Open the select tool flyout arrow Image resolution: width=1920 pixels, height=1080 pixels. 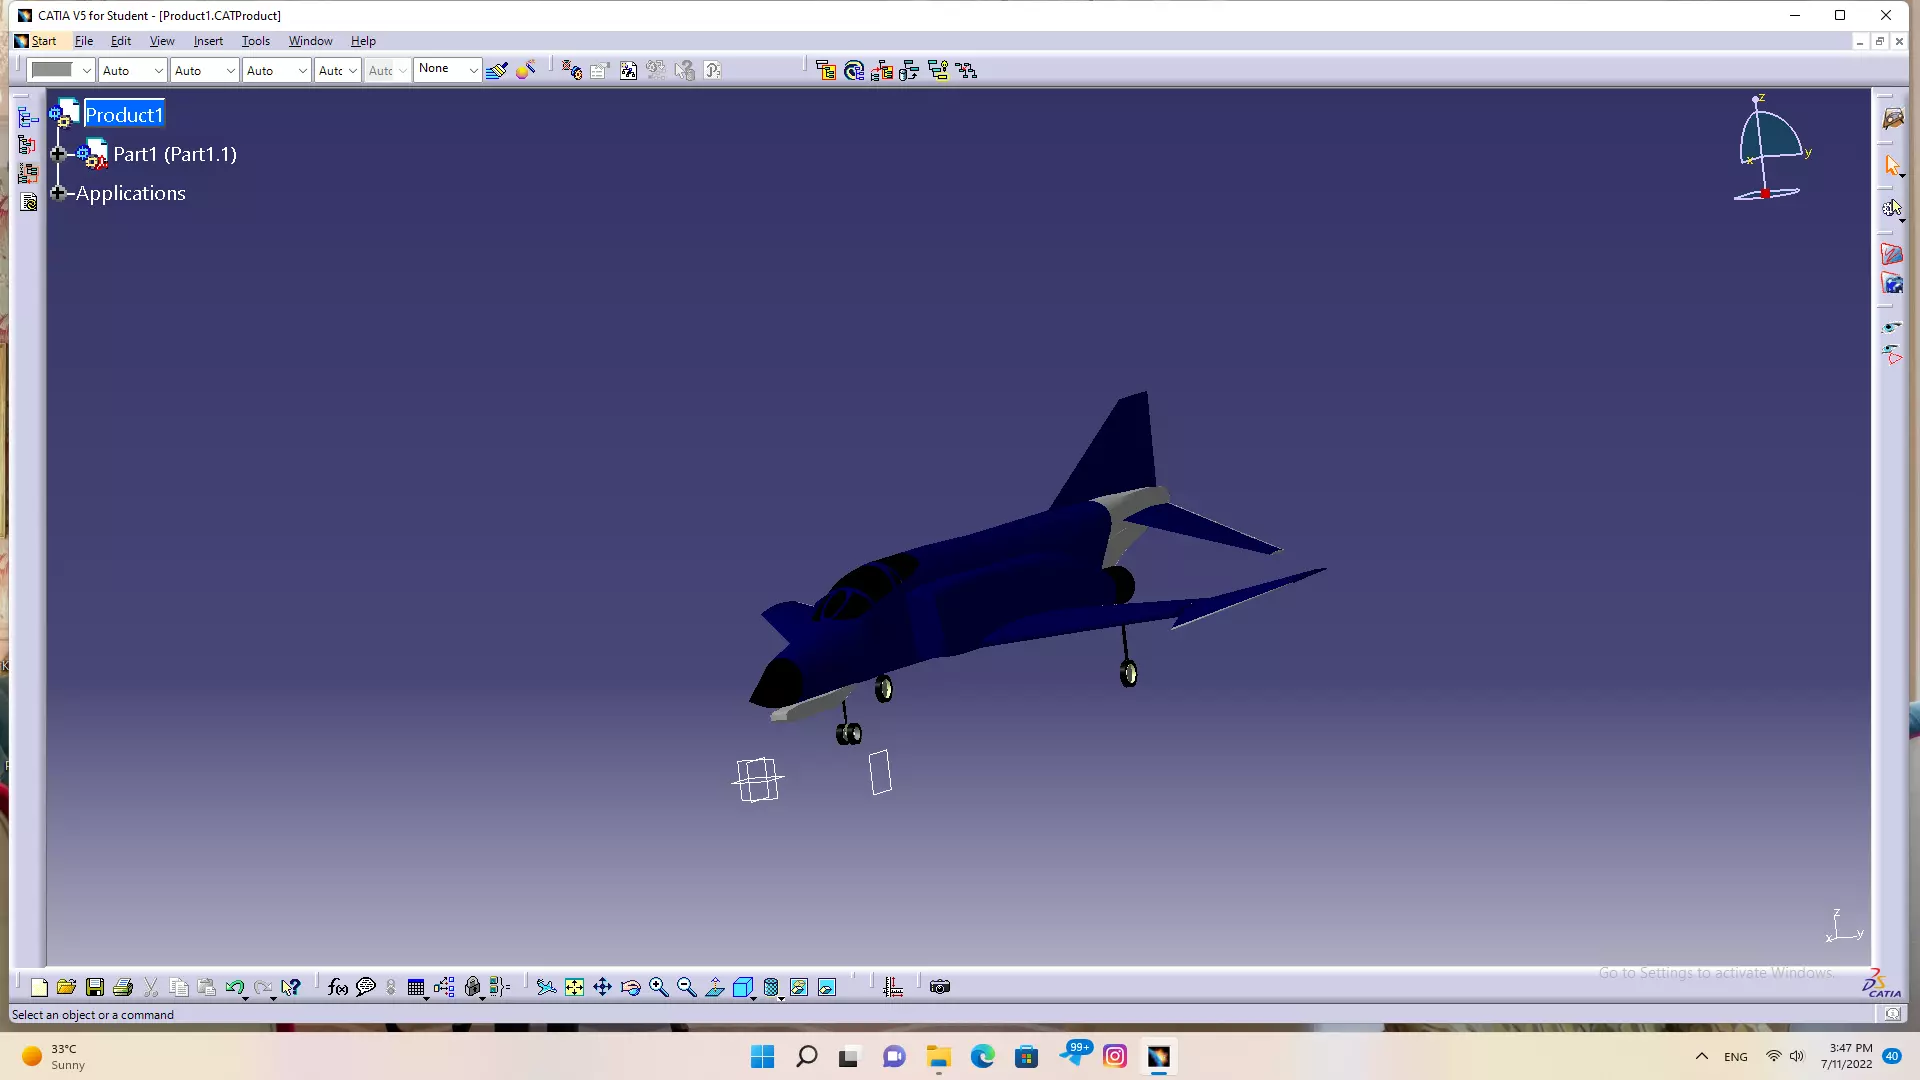coord(1902,175)
